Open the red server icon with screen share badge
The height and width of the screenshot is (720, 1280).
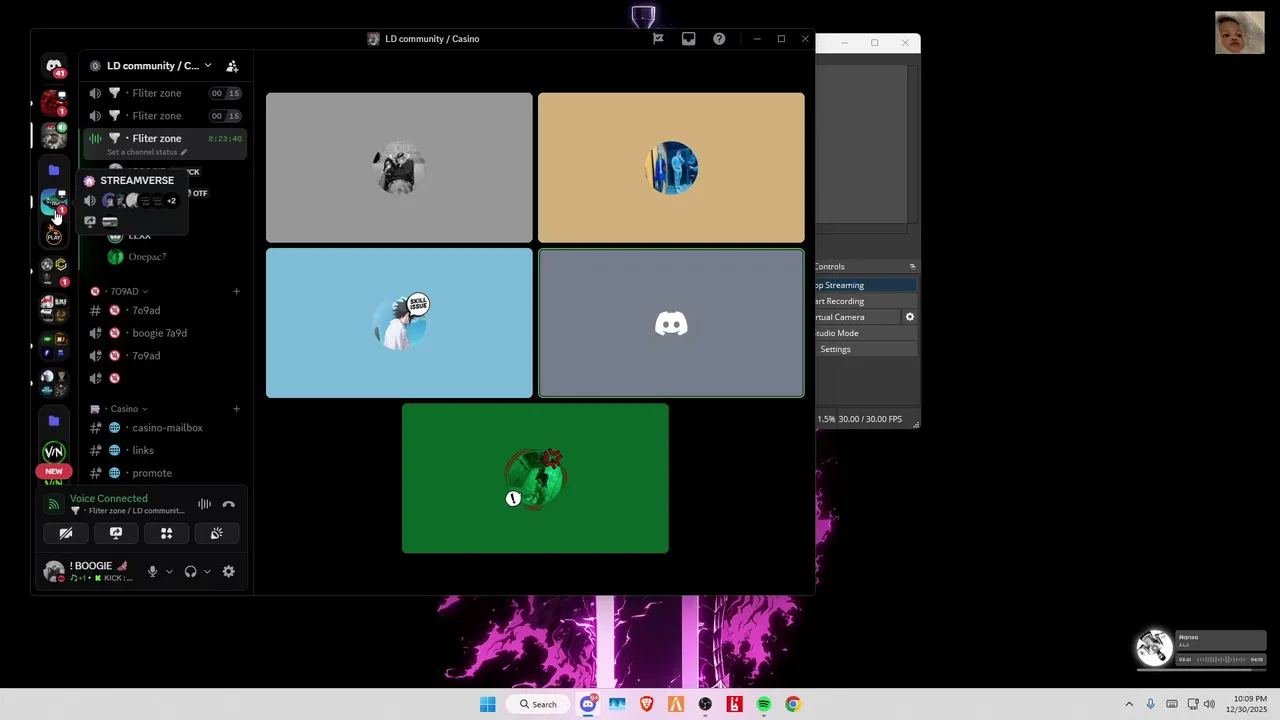click(54, 102)
